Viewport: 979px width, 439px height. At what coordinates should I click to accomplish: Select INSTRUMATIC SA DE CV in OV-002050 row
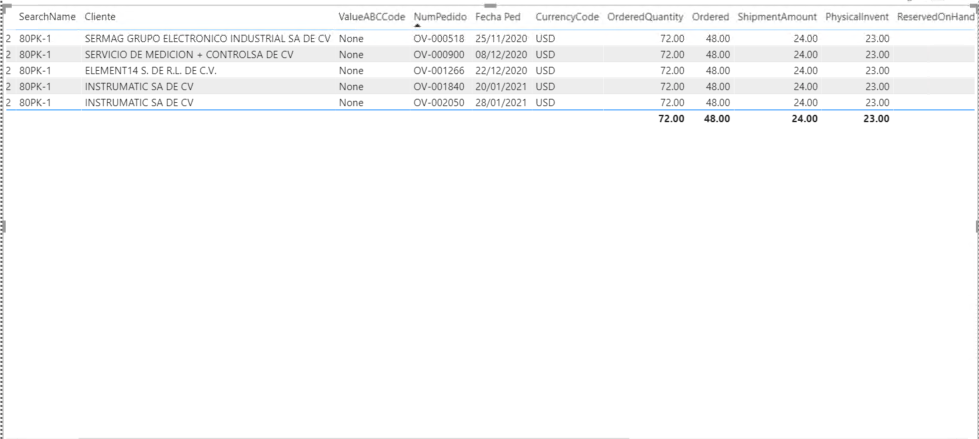pos(139,102)
